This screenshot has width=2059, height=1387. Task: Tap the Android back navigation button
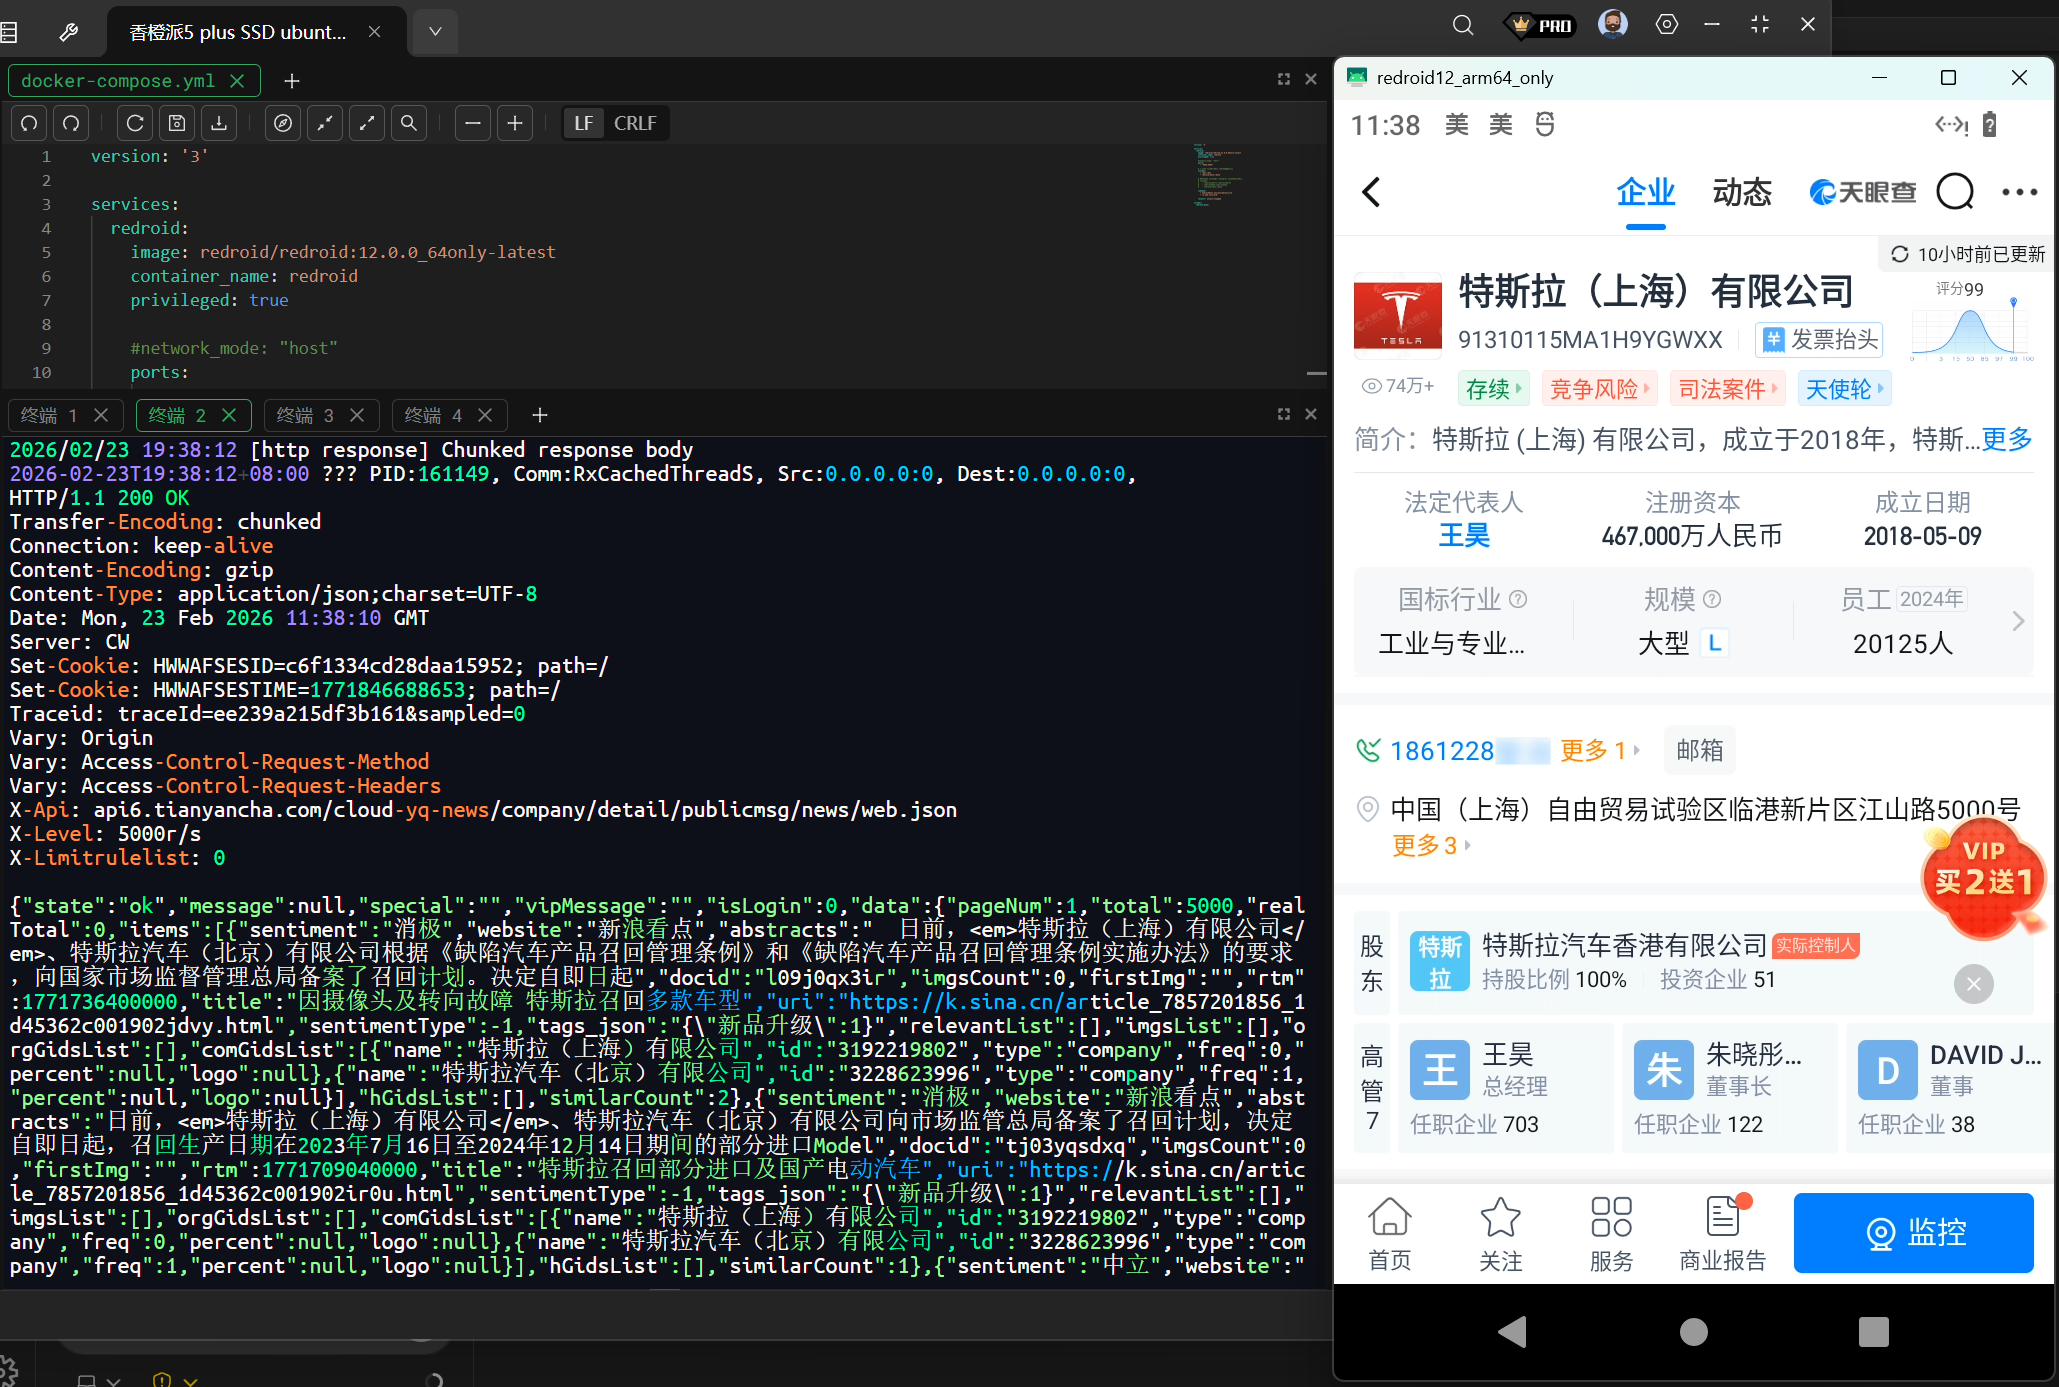[1513, 1332]
